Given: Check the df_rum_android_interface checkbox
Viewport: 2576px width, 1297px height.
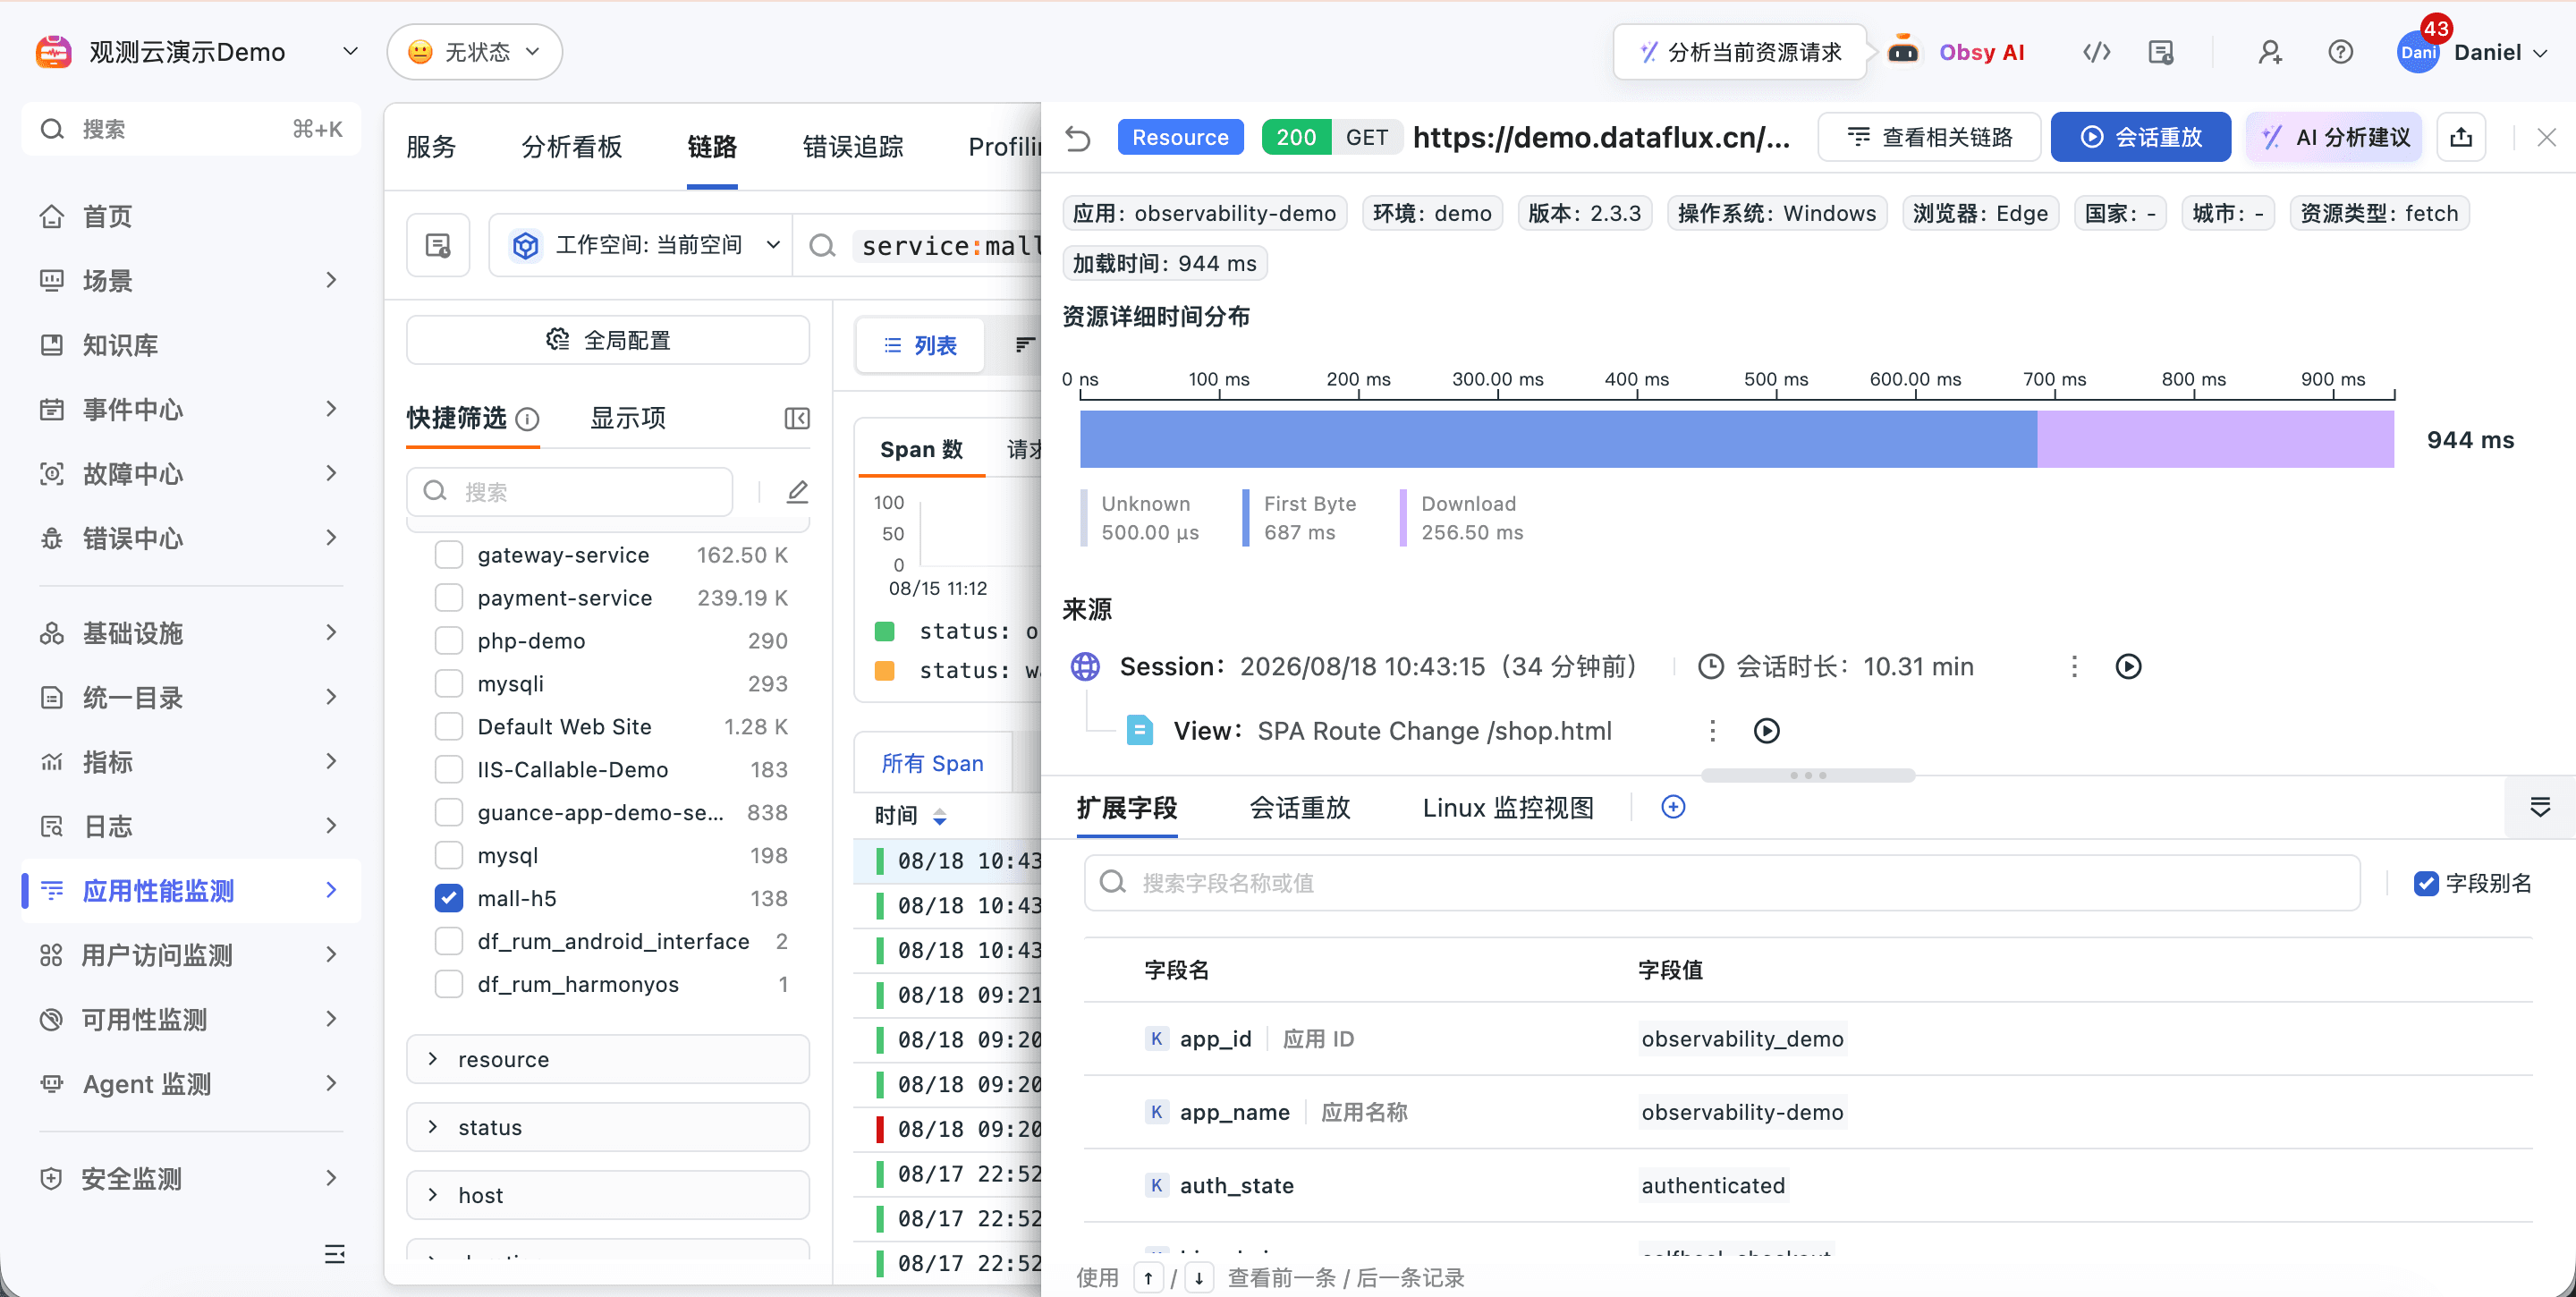Looking at the screenshot, I should tap(449, 941).
